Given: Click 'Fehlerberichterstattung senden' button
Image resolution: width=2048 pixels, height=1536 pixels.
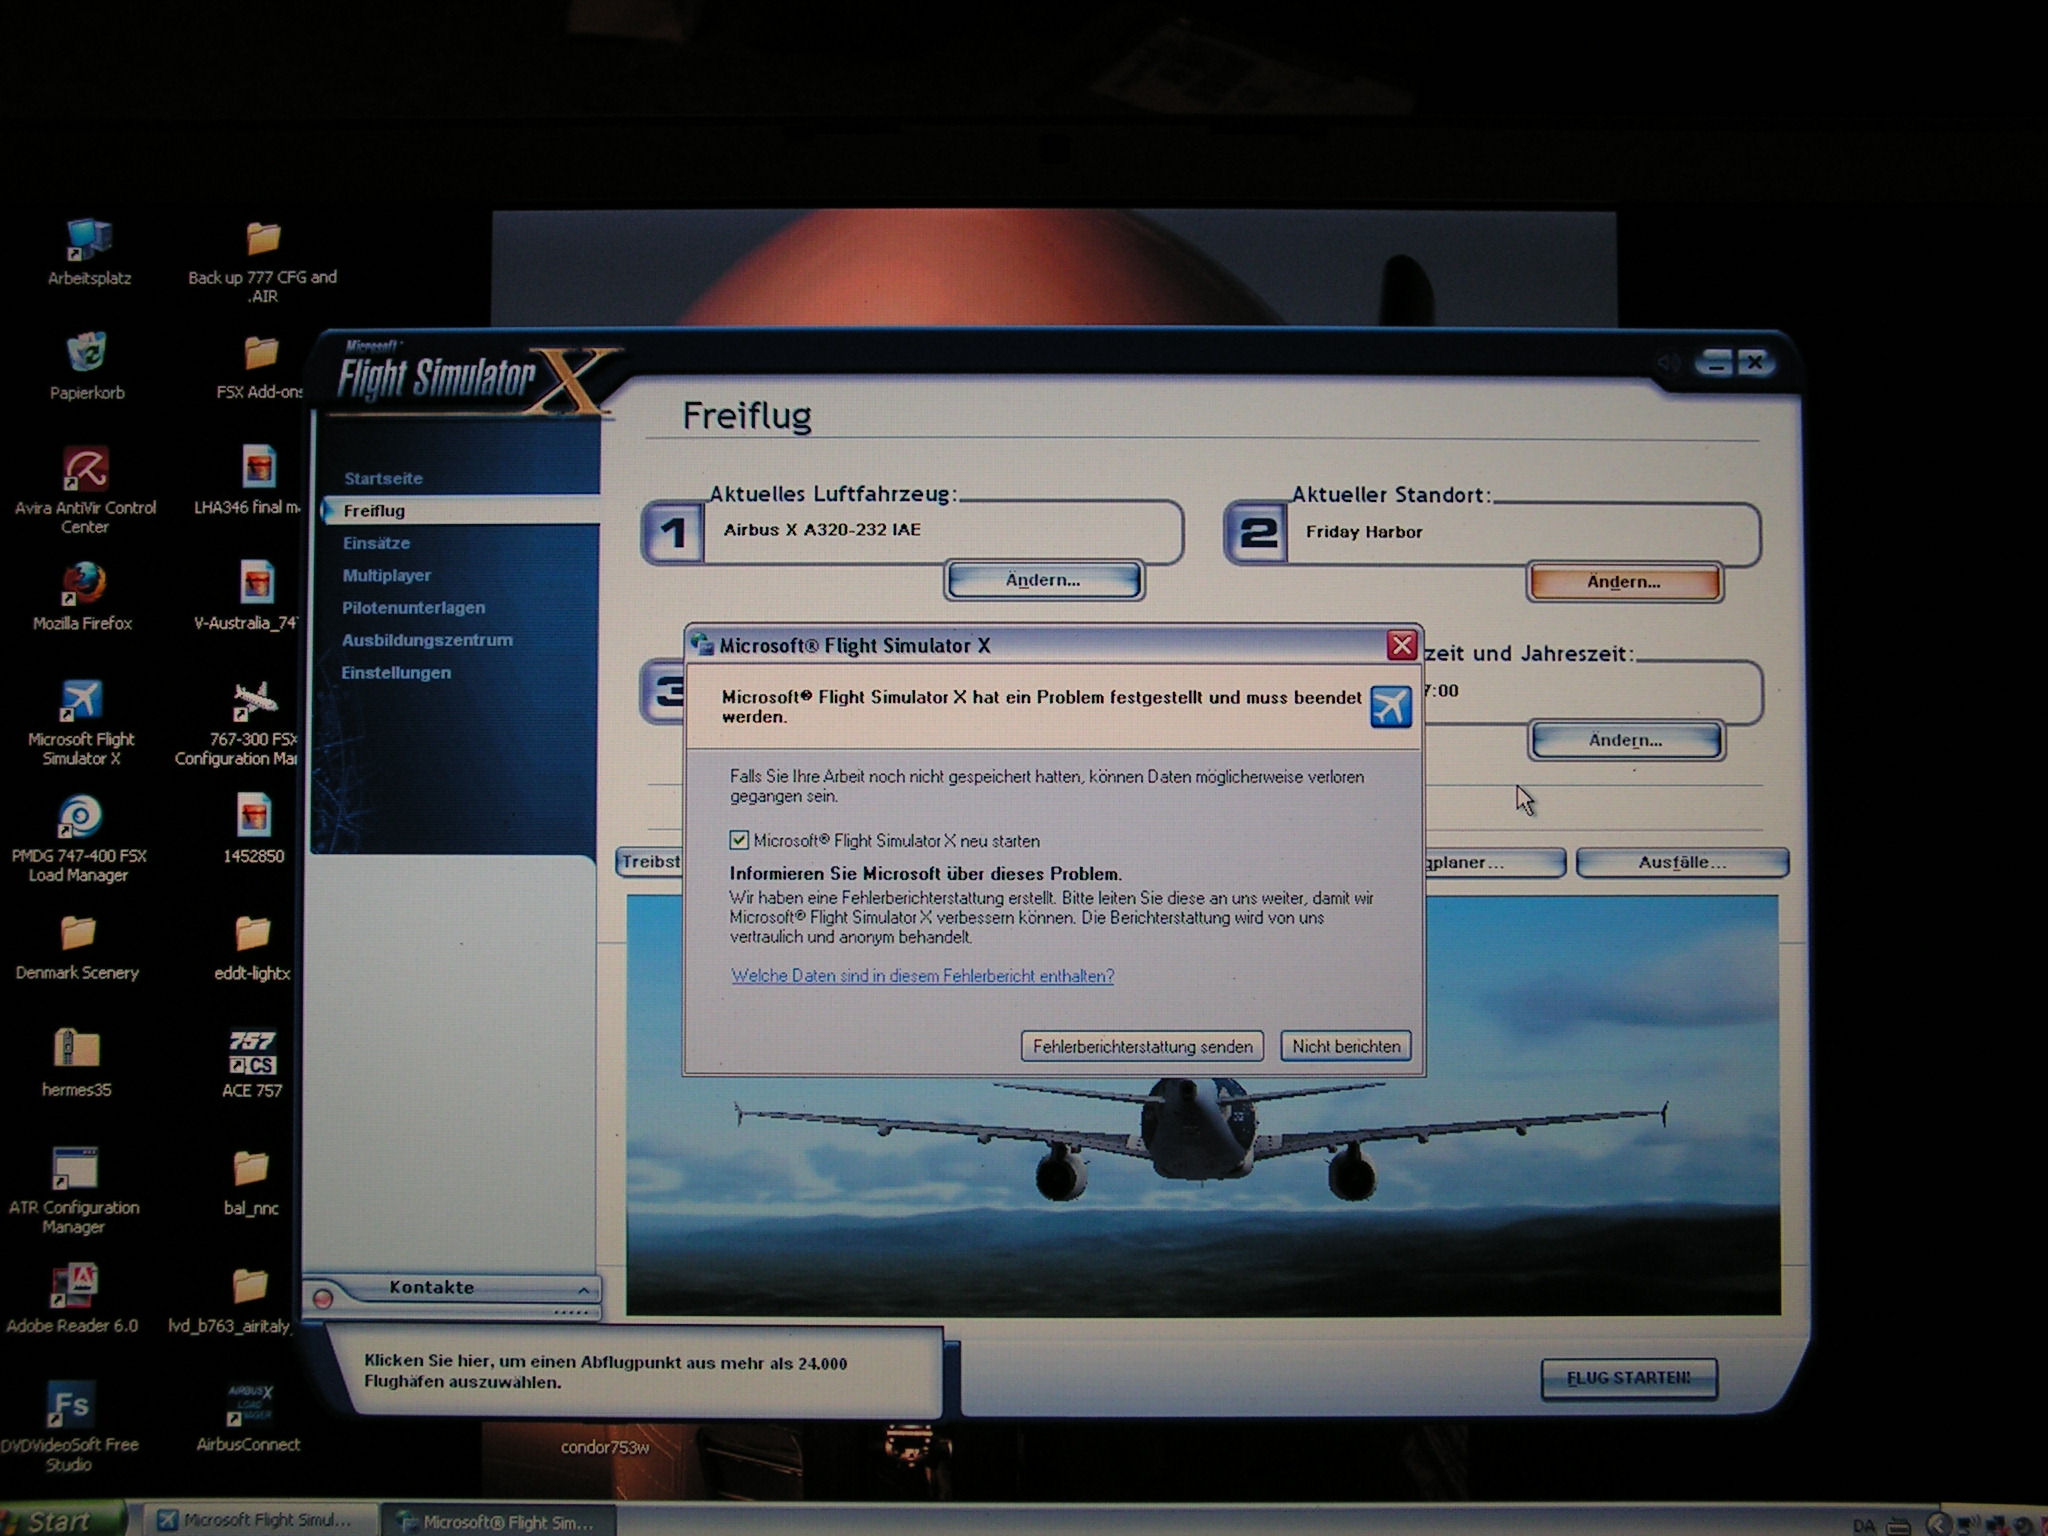Looking at the screenshot, I should [1142, 1046].
